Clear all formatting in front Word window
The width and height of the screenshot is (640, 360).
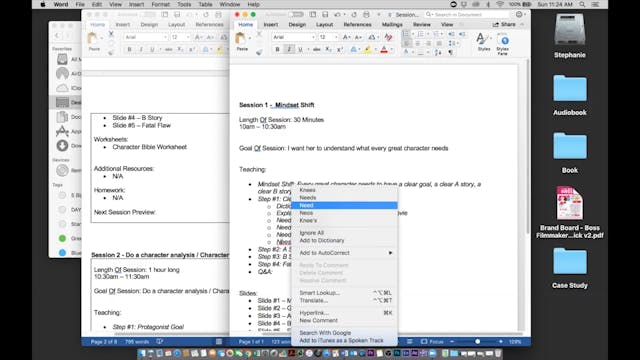[388, 37]
